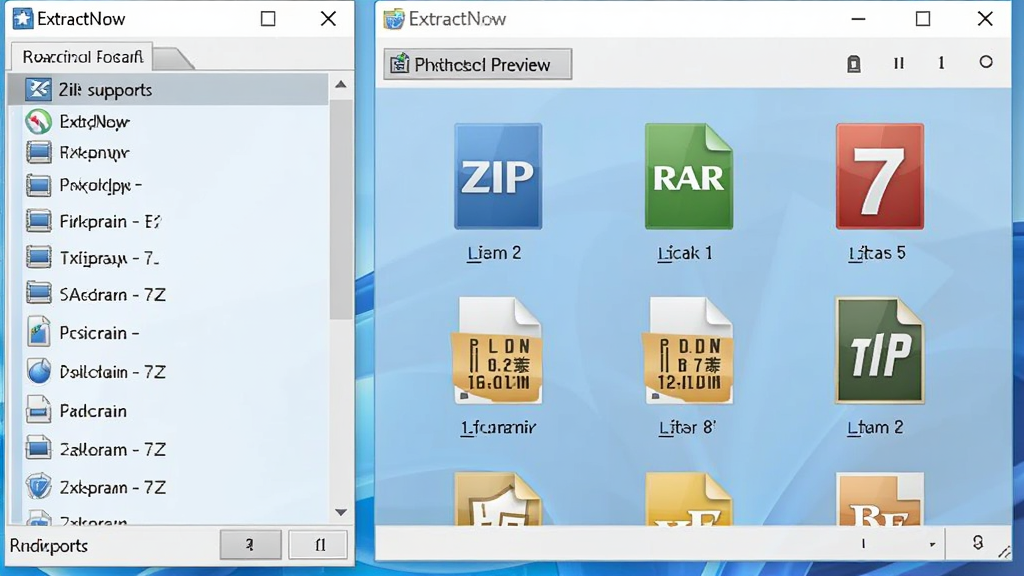Click the vertical scrollbar thumb in the left list

[341, 209]
